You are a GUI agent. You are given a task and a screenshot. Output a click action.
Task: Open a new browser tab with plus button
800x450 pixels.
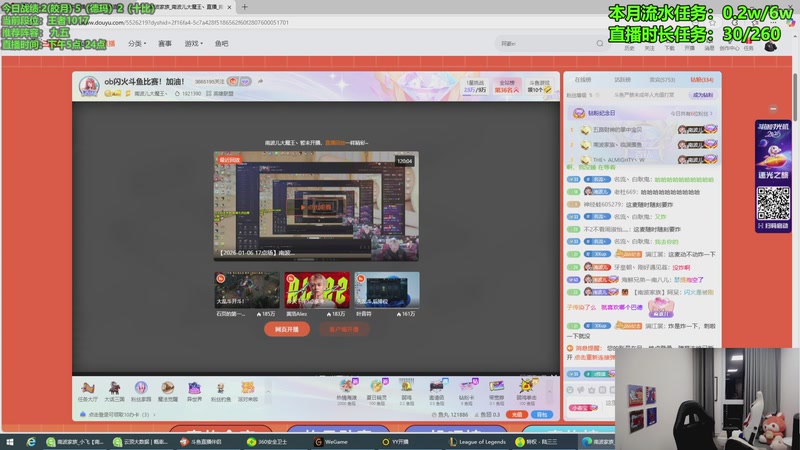click(x=244, y=7)
